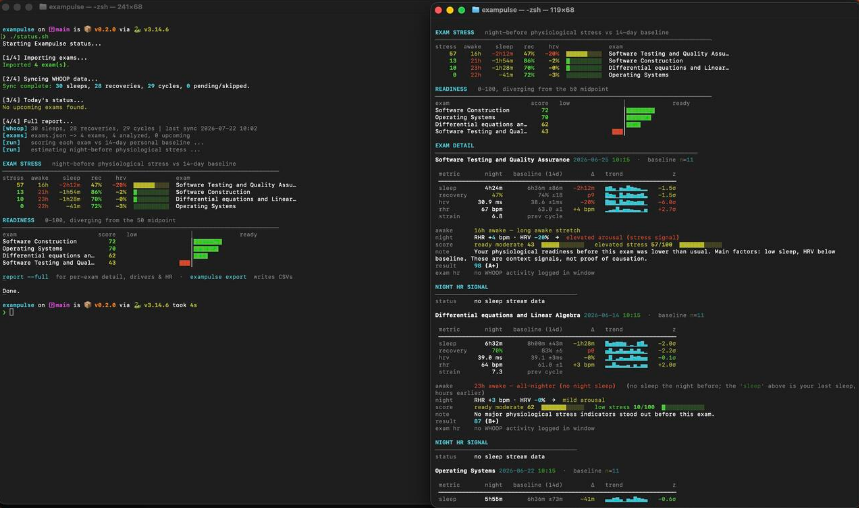The width and height of the screenshot is (859, 508).
Task: Click the red readiness bar in the left window
Action: (x=185, y=263)
